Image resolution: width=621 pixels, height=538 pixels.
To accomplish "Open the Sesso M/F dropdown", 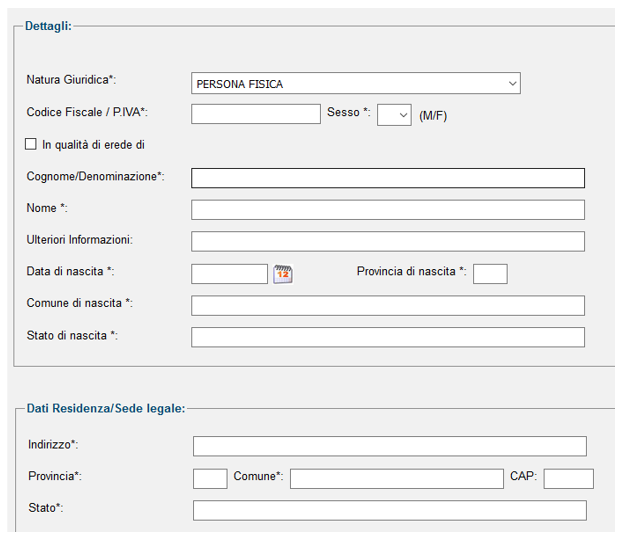I will [x=394, y=115].
